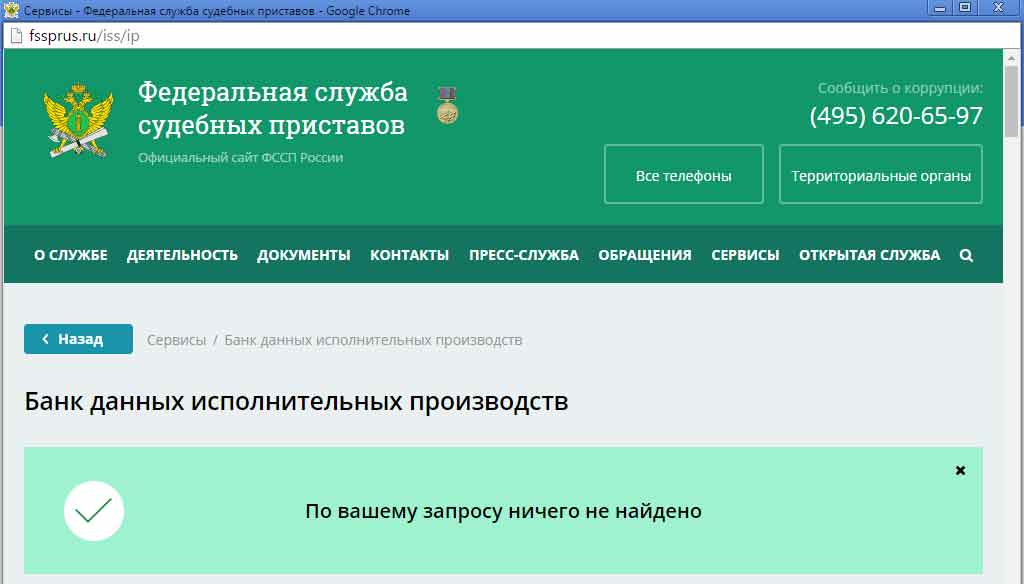Viewport: 1024px width, 584px height.
Task: Select 'ОБРАЩЕНИЯ' in the navigation bar
Action: 645,255
